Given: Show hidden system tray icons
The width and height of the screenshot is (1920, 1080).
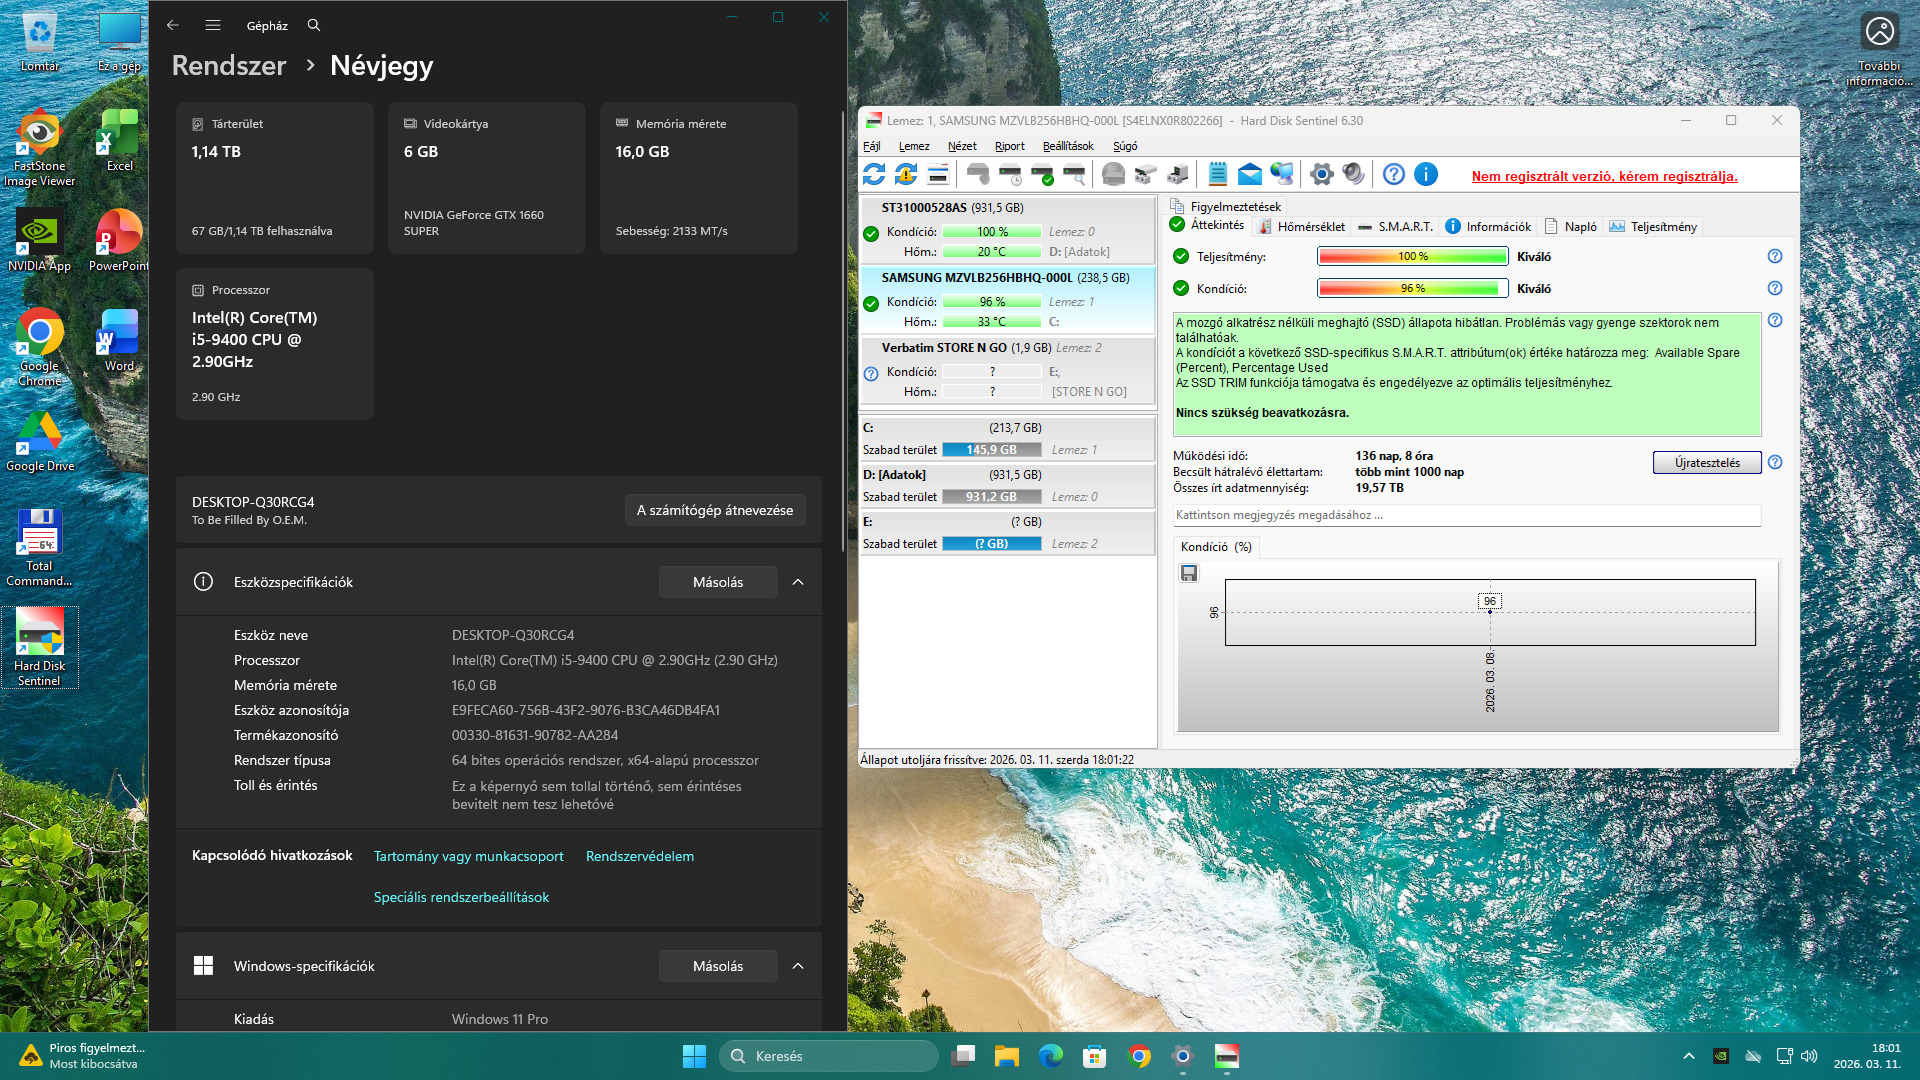Looking at the screenshot, I should (x=1689, y=1056).
